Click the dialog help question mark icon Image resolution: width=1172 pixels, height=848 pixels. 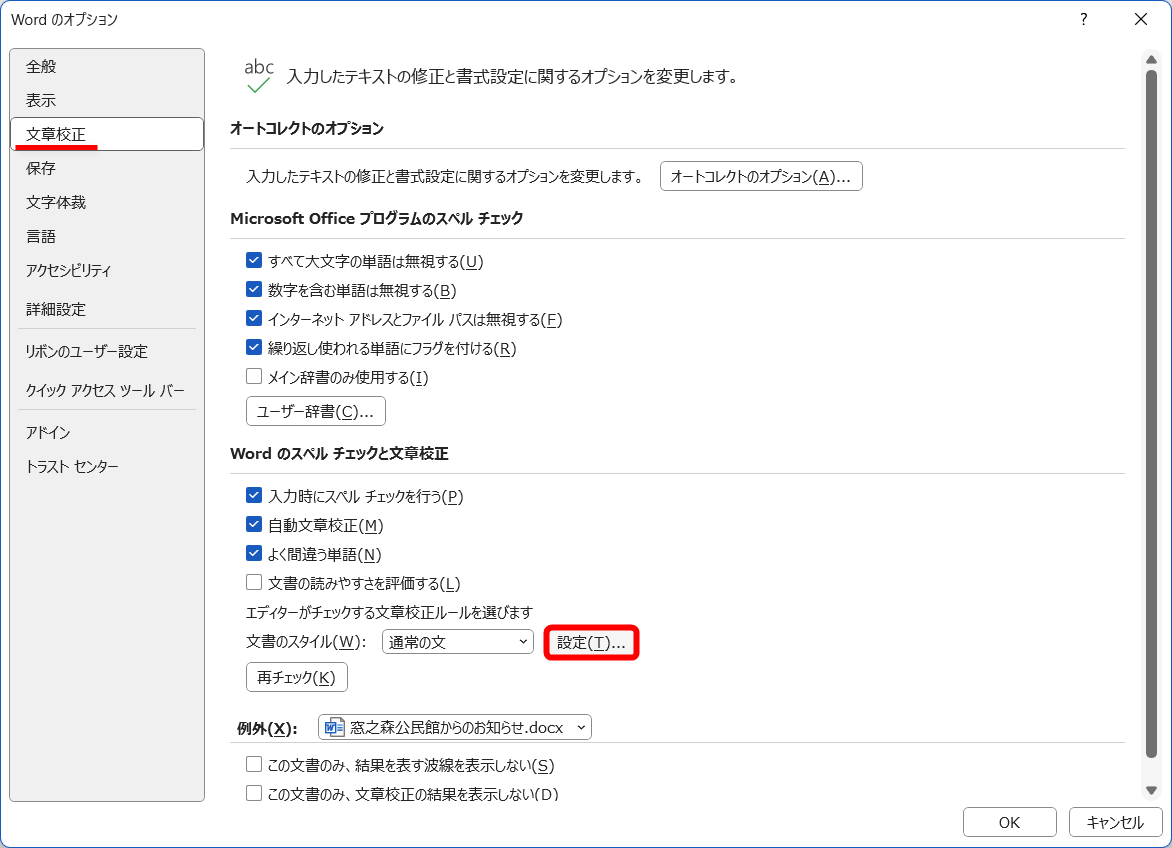point(1083,19)
